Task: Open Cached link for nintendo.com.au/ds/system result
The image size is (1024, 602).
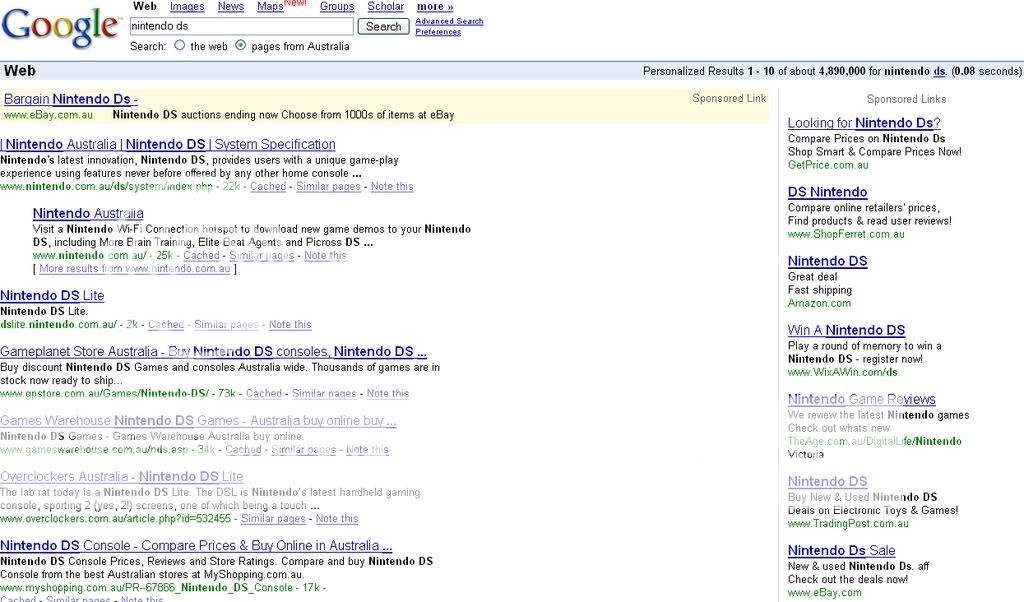Action: click(x=268, y=187)
